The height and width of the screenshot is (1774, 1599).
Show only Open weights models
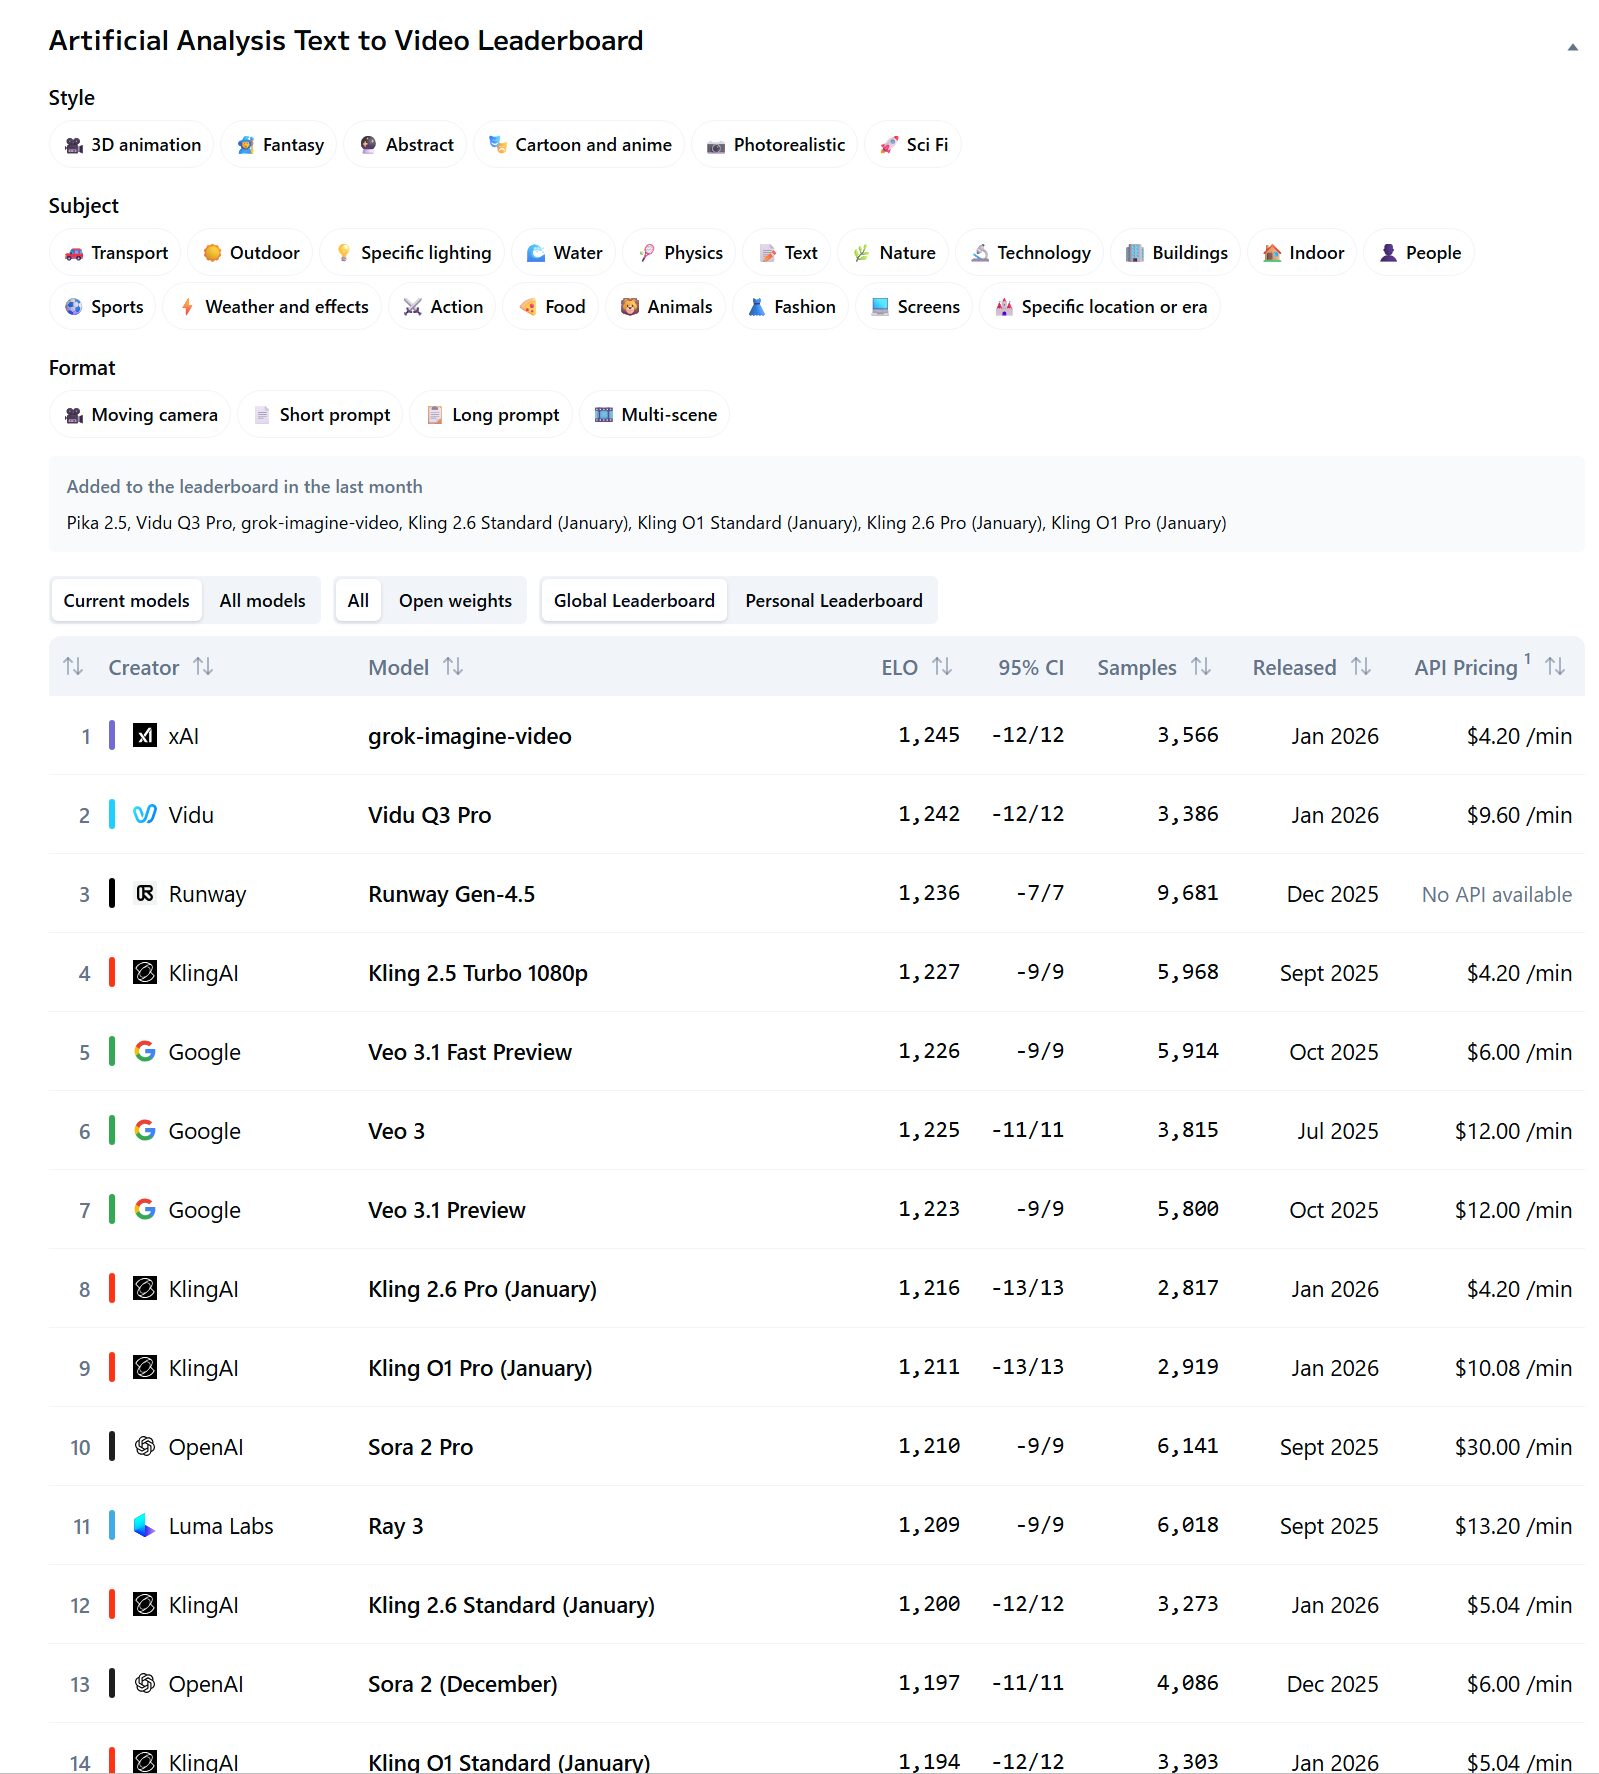pos(455,601)
